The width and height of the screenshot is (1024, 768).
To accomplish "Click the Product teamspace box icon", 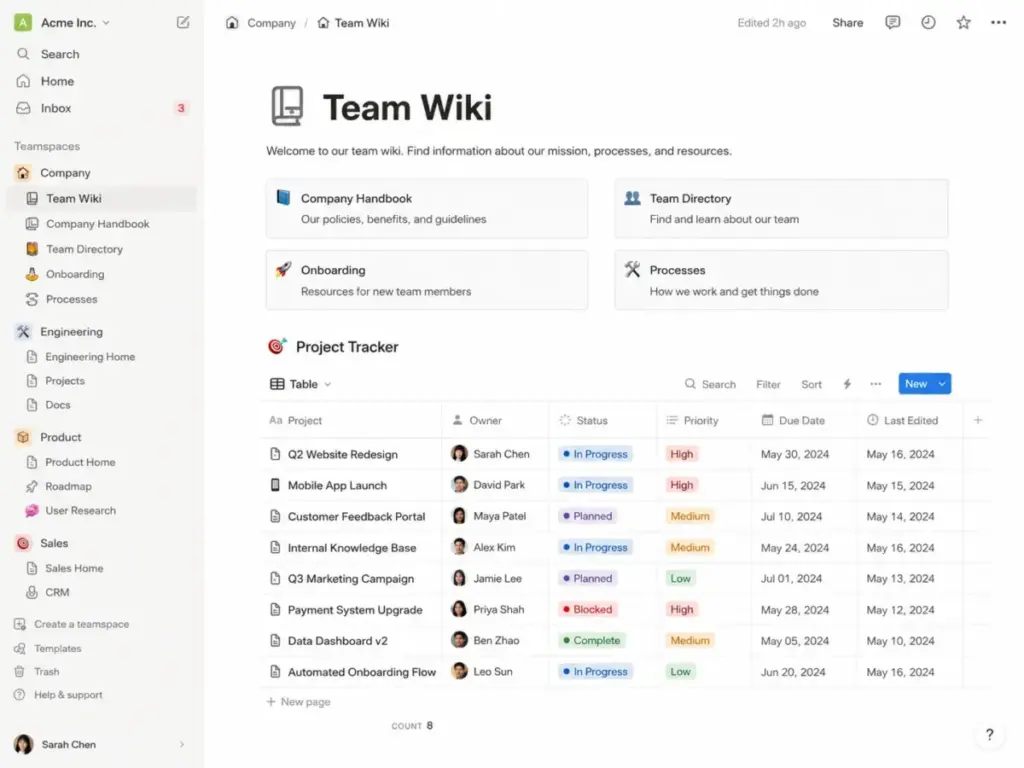I will pyautogui.click(x=23, y=437).
